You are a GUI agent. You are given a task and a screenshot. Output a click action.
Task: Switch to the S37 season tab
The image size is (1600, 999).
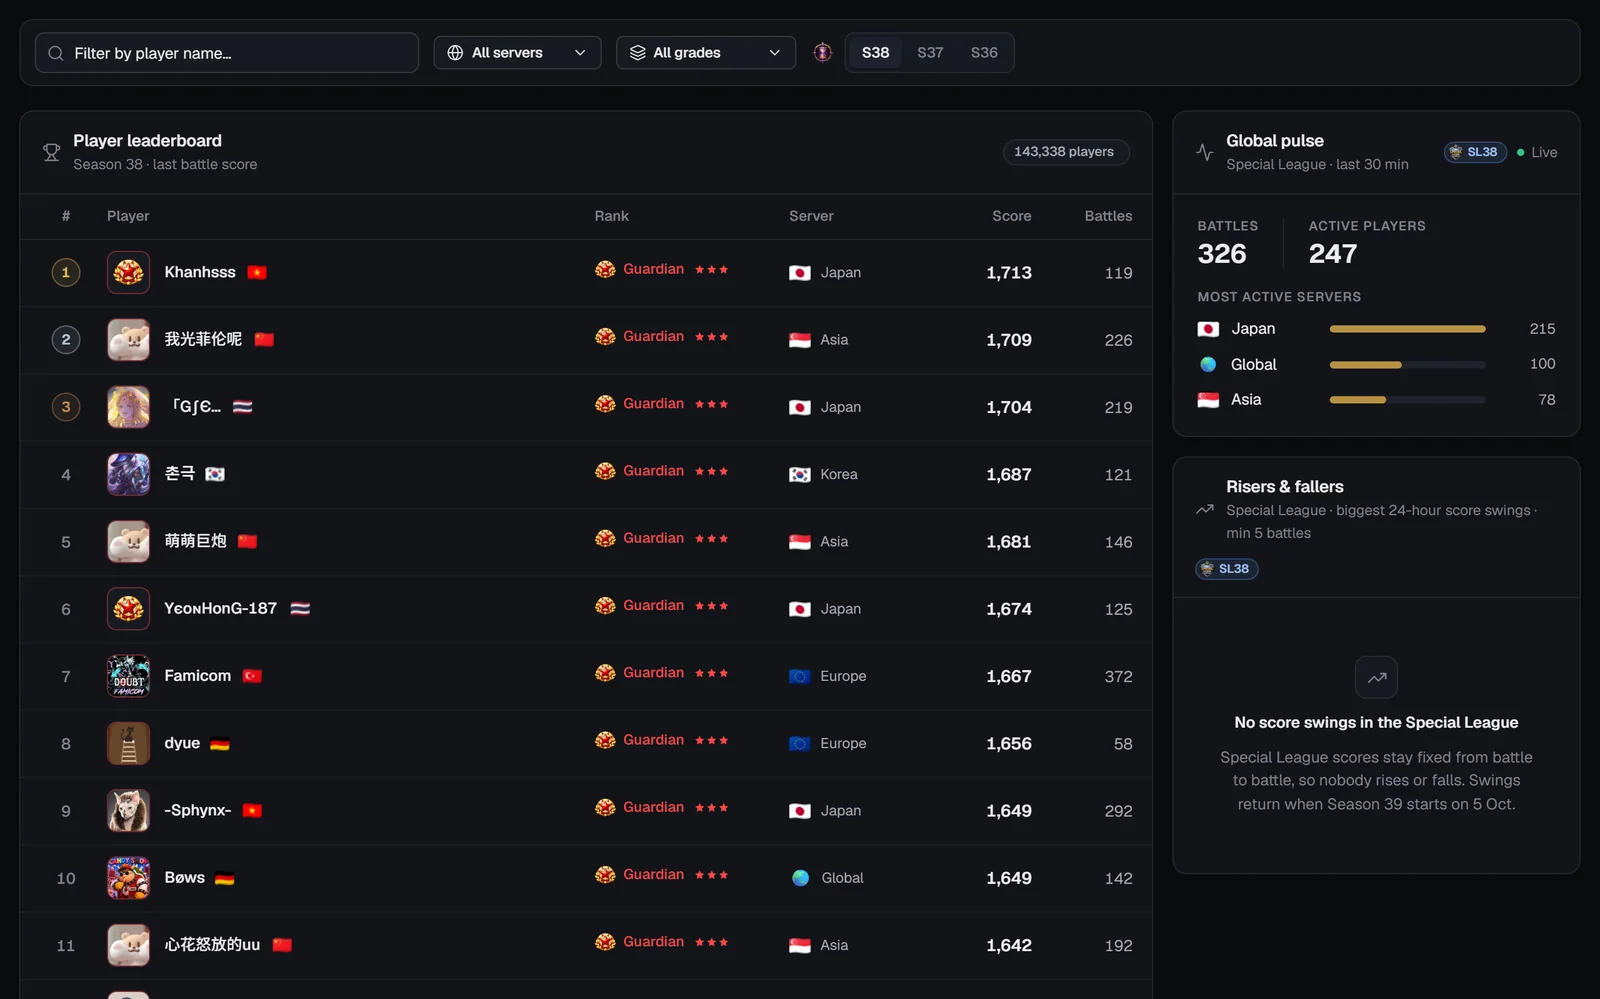click(930, 53)
